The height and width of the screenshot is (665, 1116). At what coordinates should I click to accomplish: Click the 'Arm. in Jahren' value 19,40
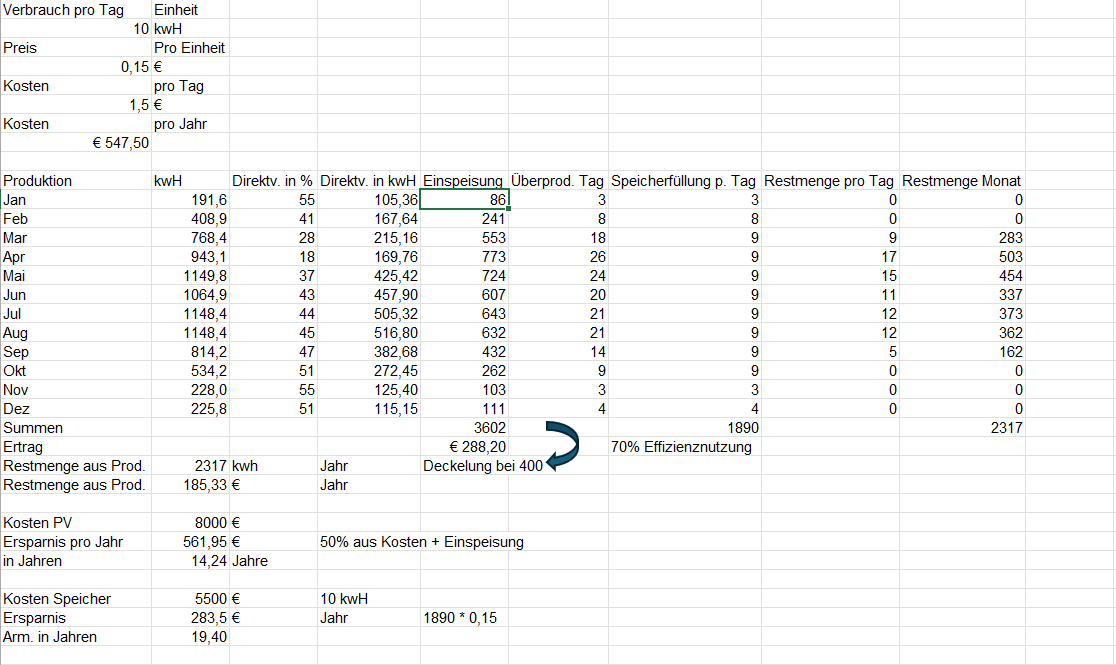tap(190, 637)
